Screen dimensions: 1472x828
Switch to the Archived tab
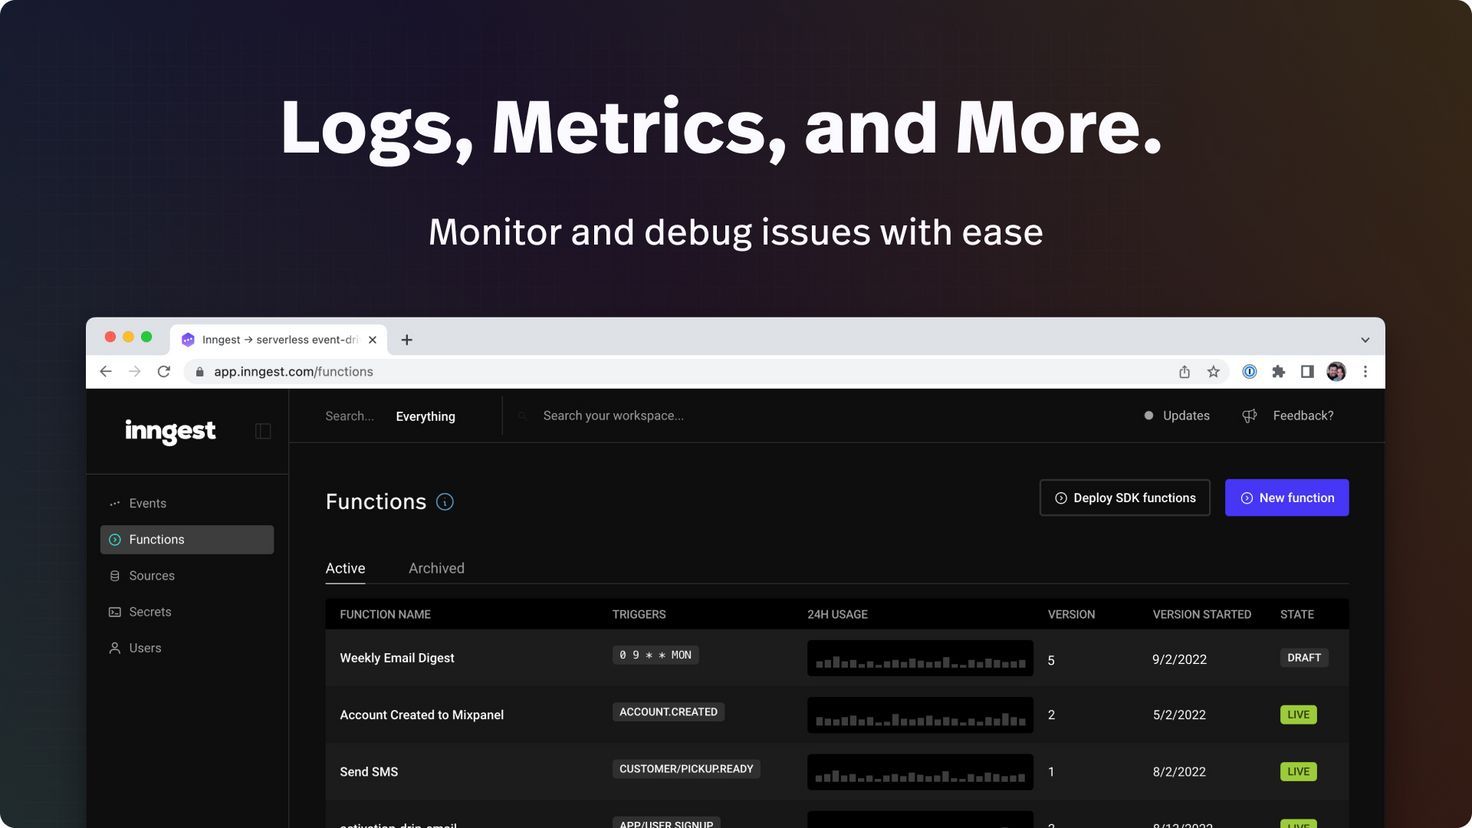pos(436,568)
